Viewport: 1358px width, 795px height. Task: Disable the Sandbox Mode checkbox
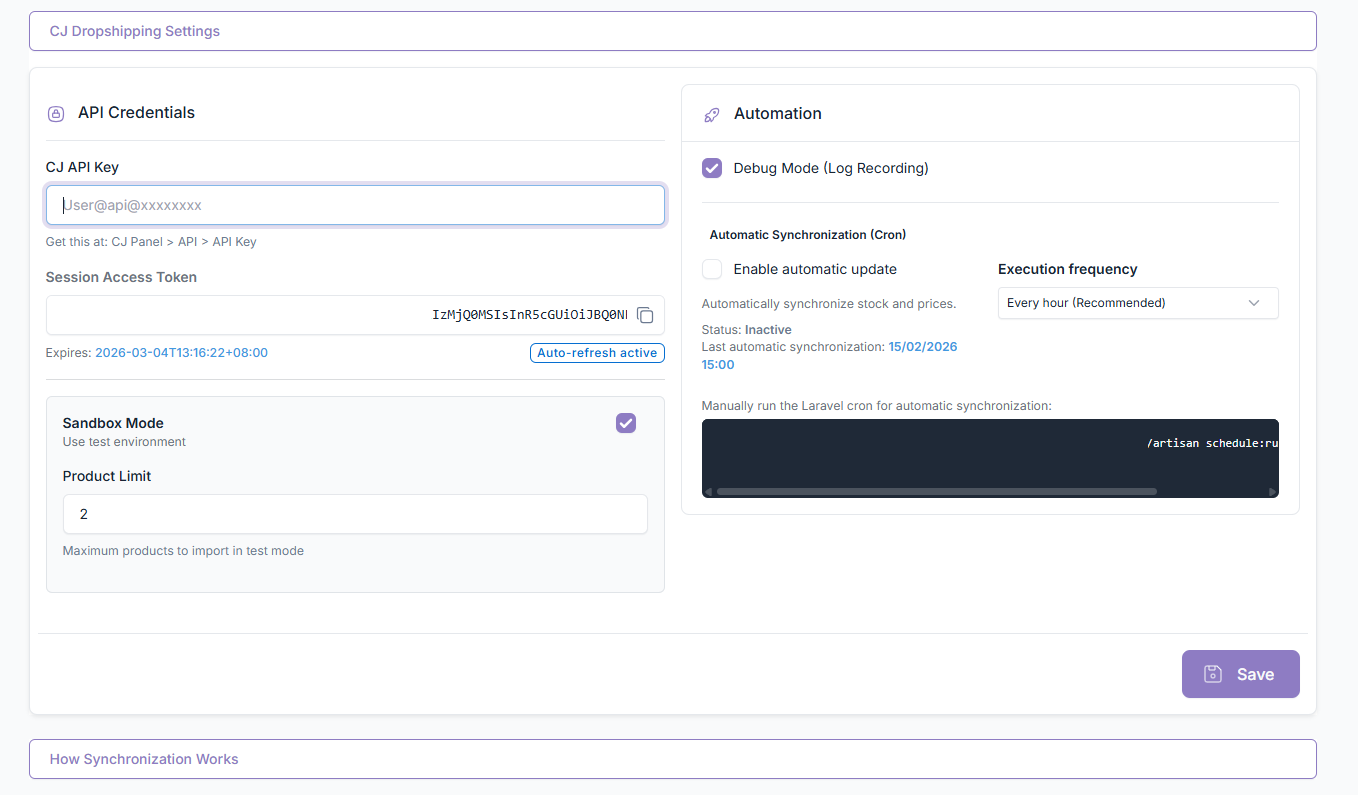click(x=626, y=423)
